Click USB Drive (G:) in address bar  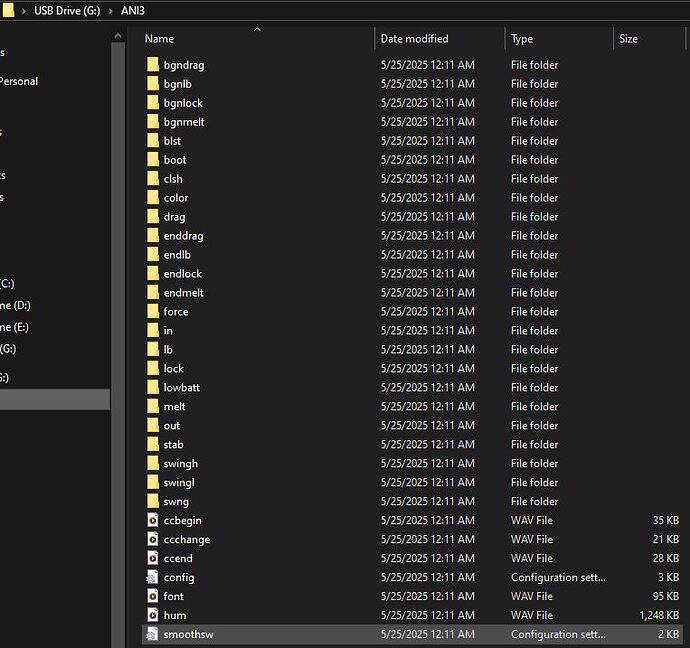(x=65, y=10)
